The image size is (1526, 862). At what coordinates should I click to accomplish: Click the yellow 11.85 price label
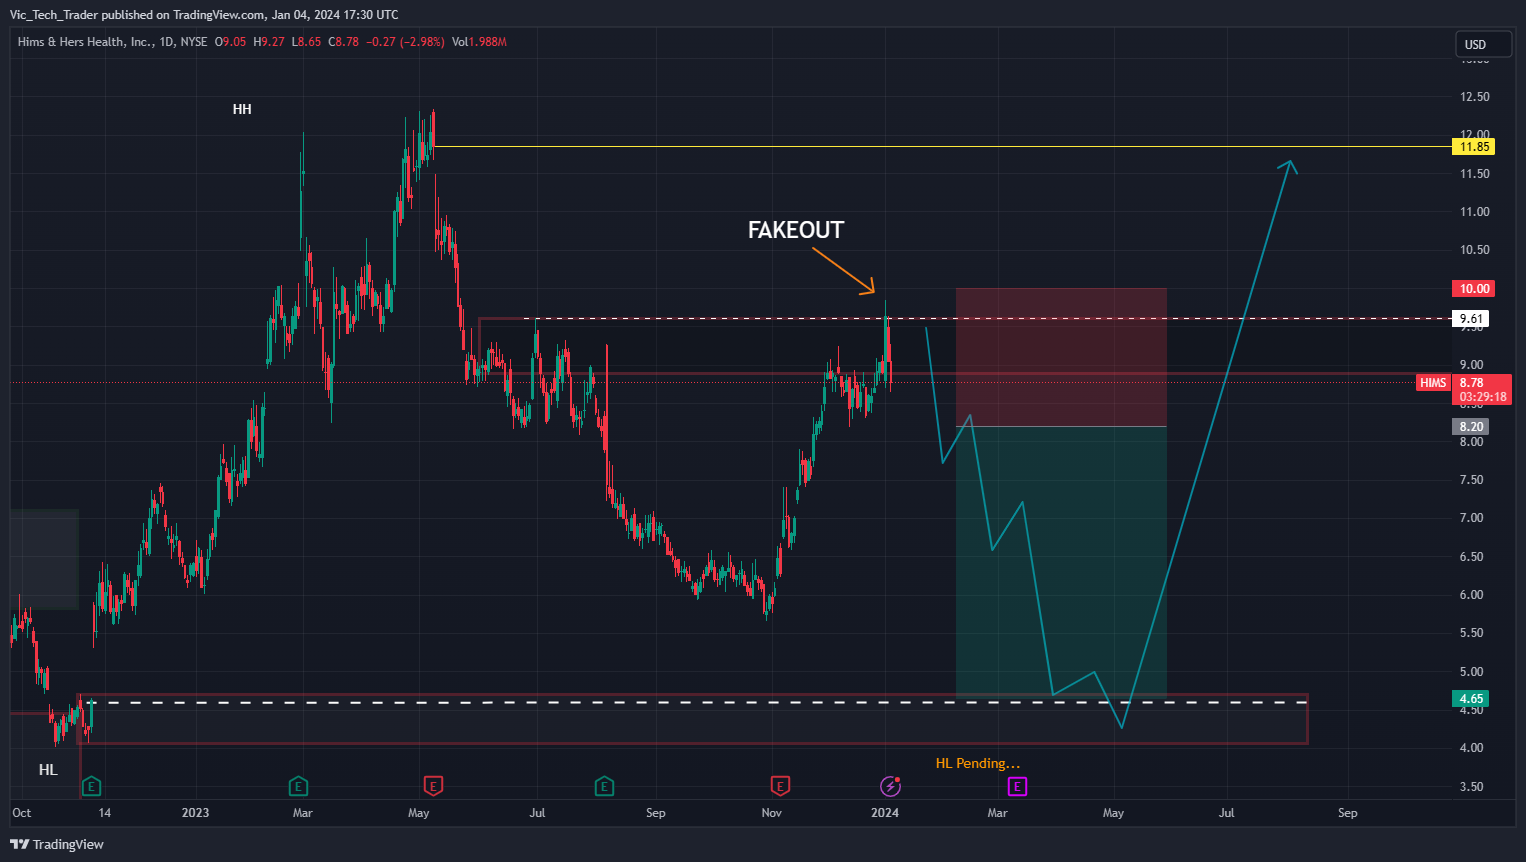click(1474, 147)
